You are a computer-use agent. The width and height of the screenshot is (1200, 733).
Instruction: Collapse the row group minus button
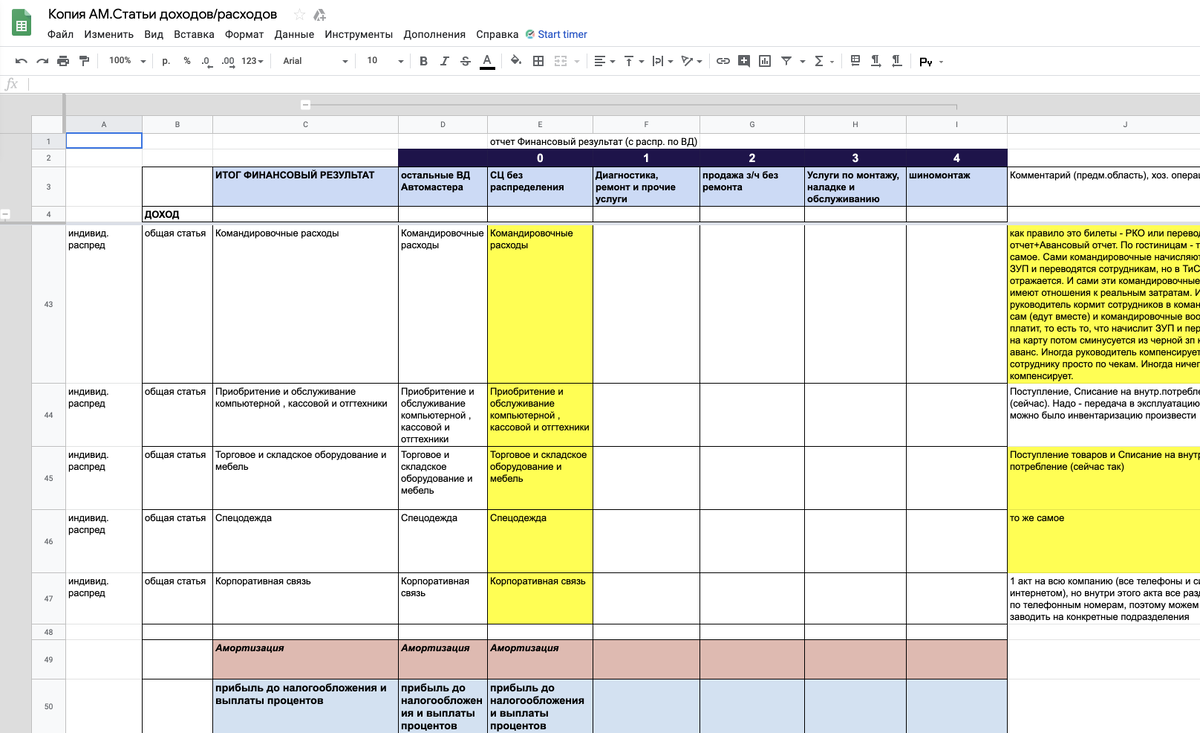[x=6, y=213]
